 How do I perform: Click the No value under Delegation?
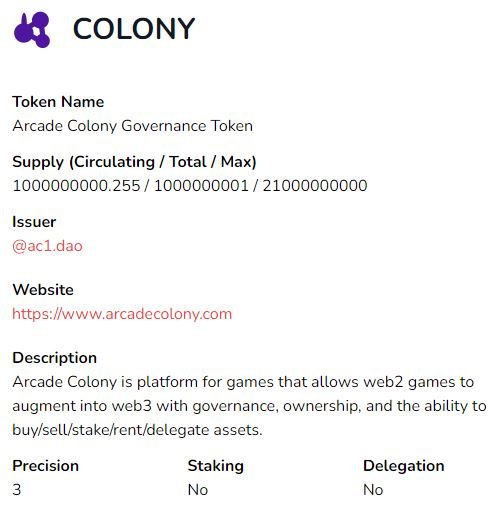tap(373, 490)
